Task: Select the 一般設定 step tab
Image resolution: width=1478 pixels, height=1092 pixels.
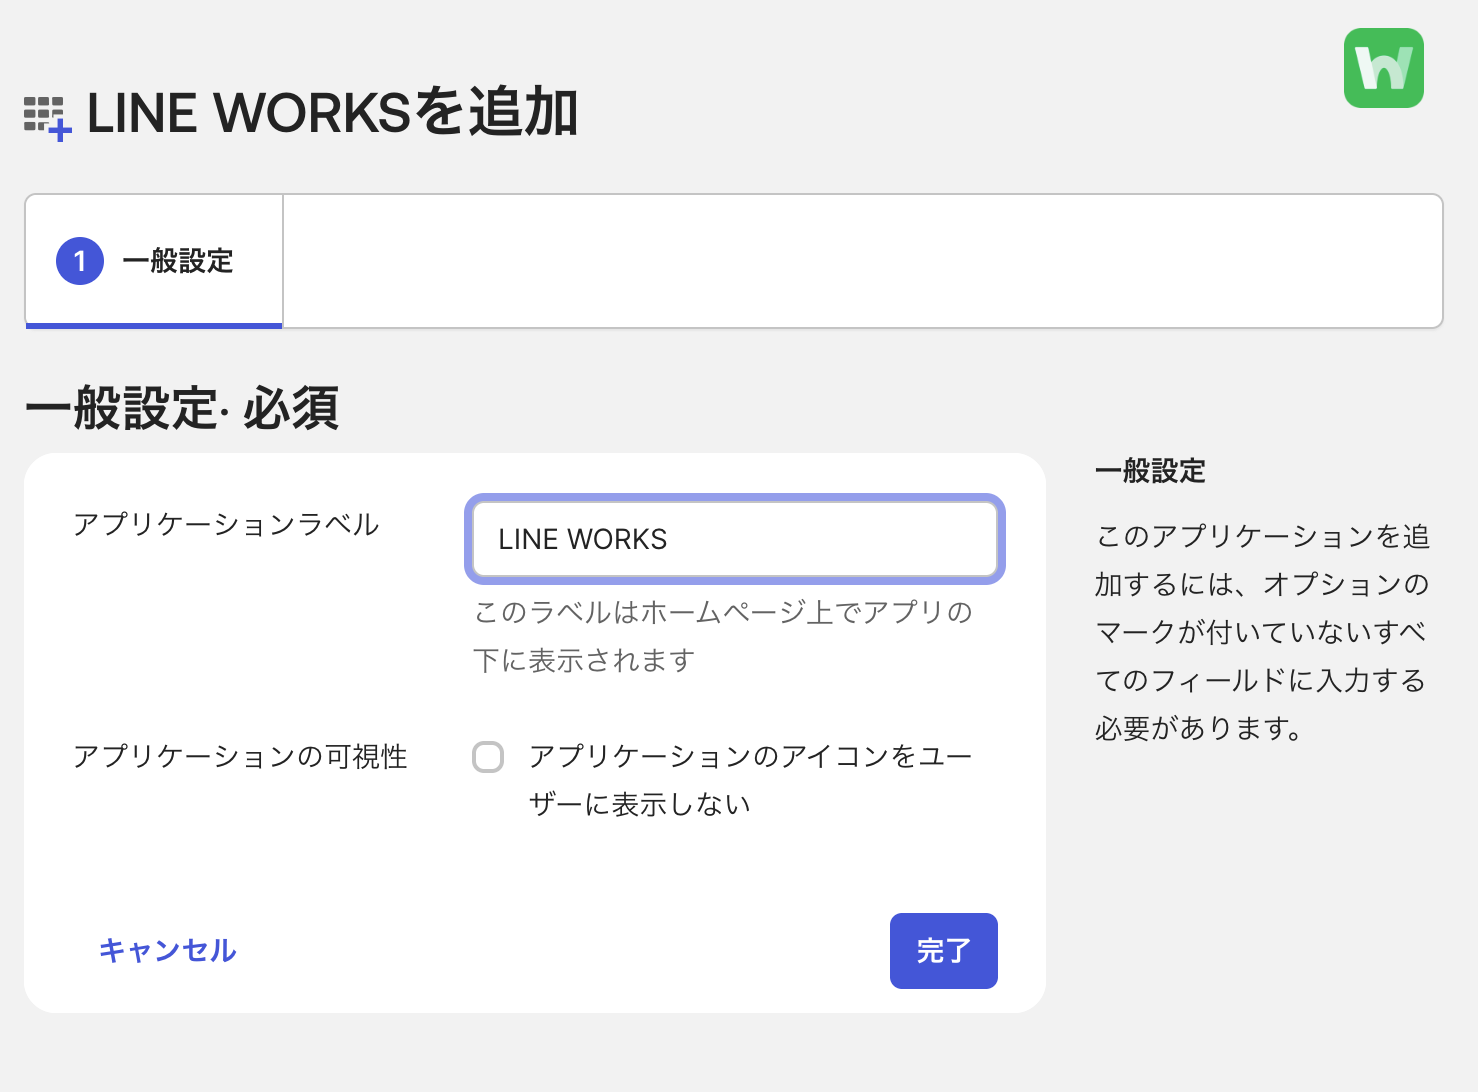Action: pyautogui.click(x=154, y=261)
